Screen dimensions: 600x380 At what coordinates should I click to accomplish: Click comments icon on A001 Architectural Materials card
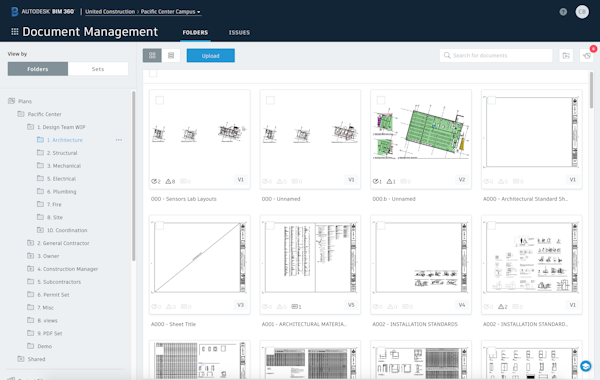click(x=294, y=307)
